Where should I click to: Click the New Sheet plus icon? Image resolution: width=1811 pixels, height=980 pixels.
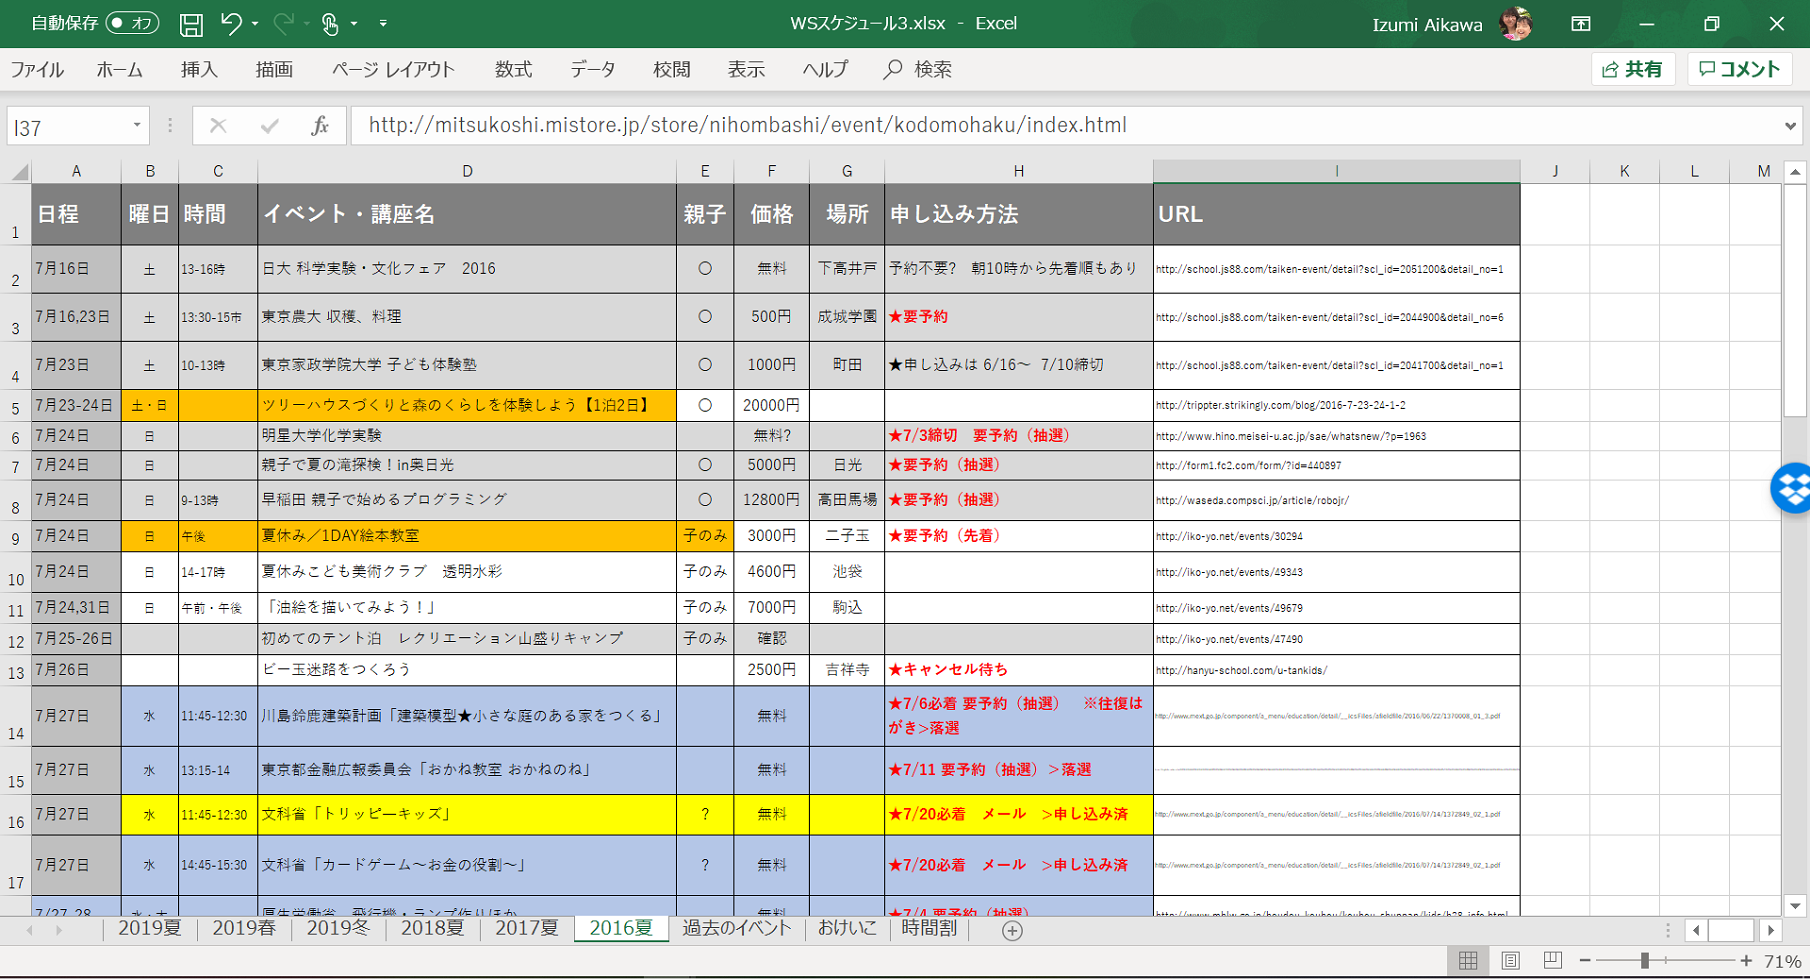click(x=1012, y=931)
